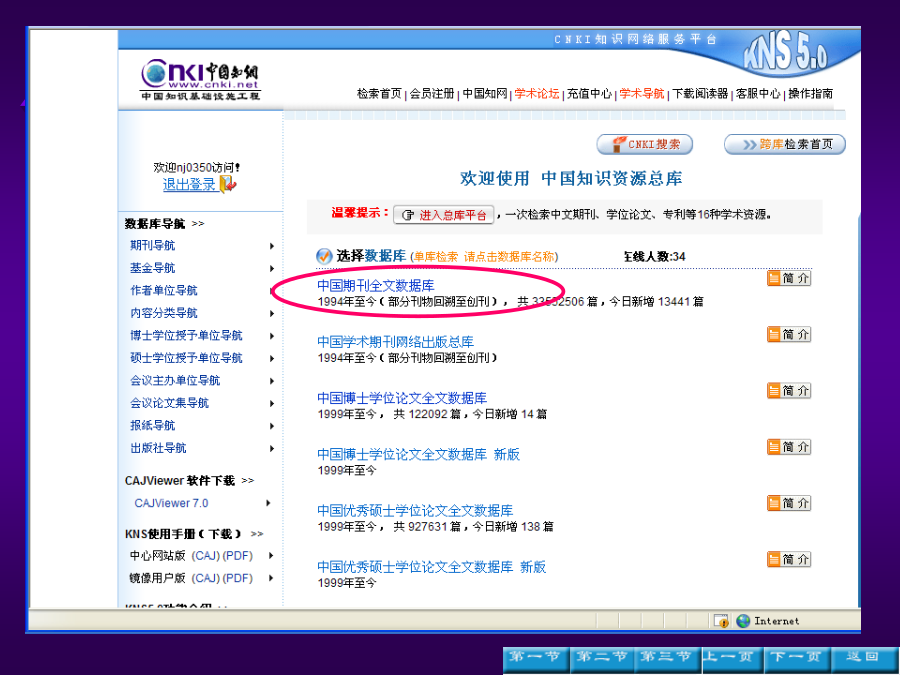Screen dimensions: 900x675
Task: Click the 退出登录 link
Action: click(x=189, y=184)
